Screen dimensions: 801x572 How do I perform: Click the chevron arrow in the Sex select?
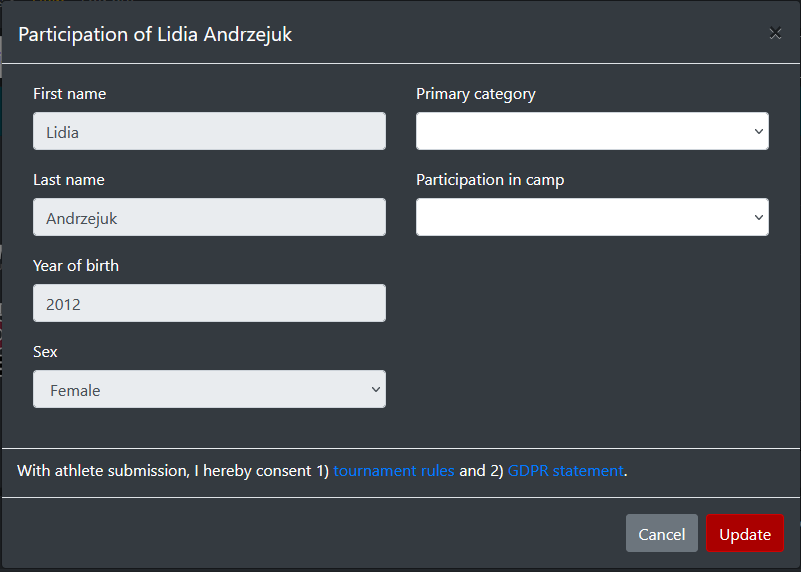[375, 389]
